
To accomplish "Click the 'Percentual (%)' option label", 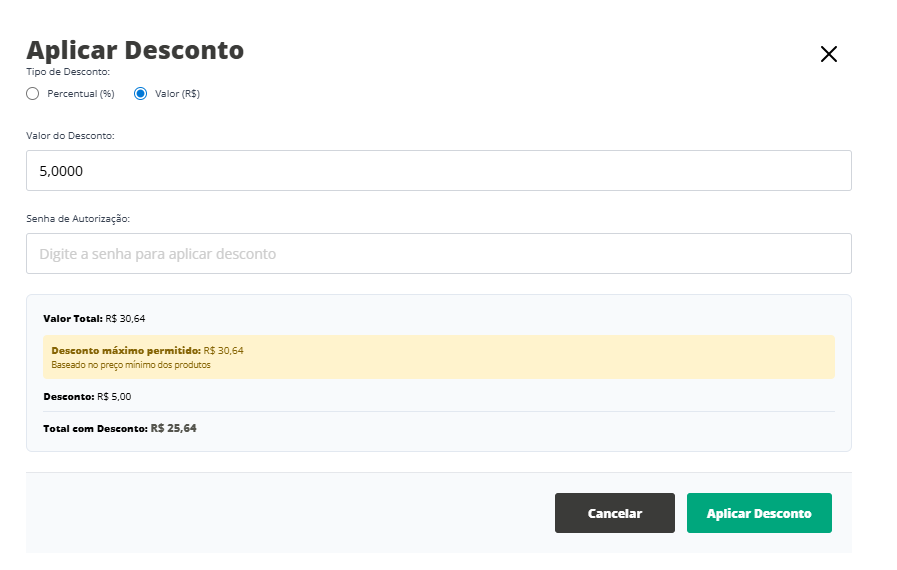I will (81, 94).
